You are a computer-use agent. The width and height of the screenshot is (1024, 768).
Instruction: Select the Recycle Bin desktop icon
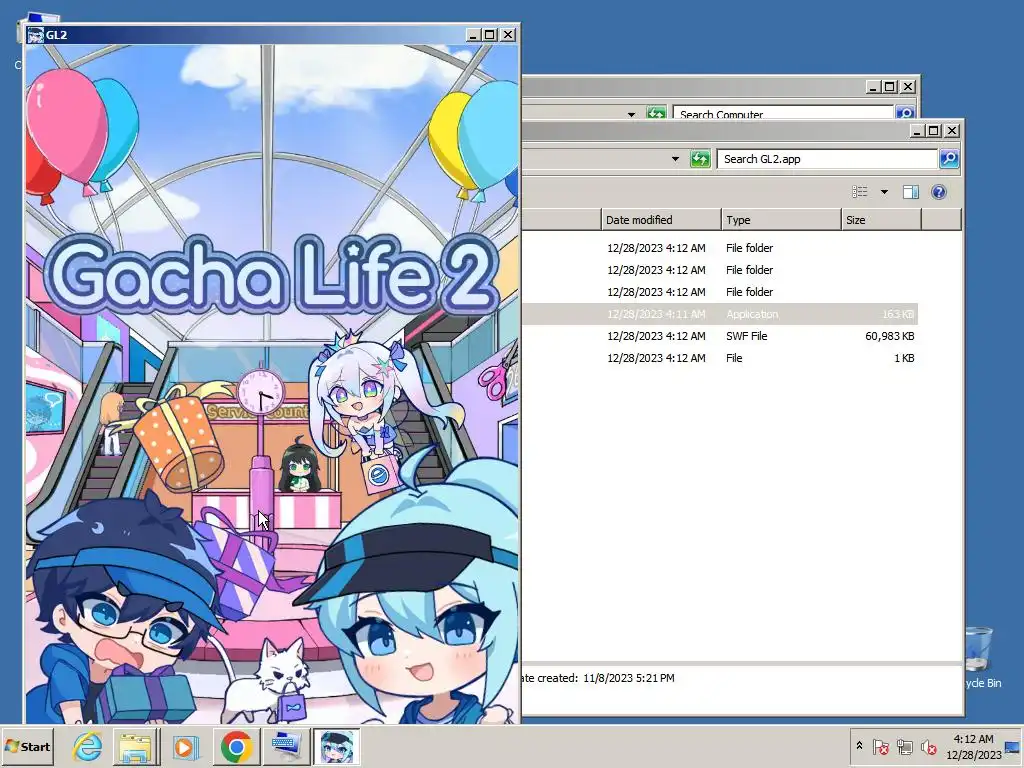coord(979,656)
